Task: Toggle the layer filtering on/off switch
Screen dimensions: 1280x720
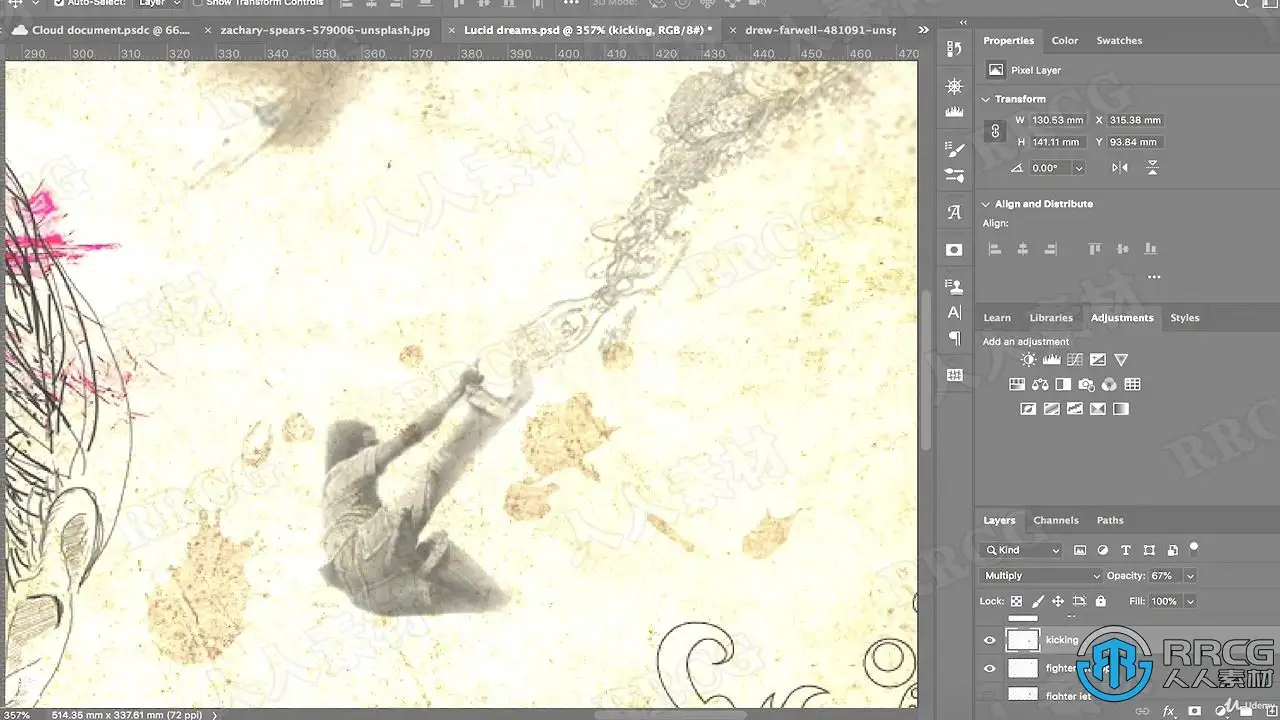Action: coord(1193,548)
